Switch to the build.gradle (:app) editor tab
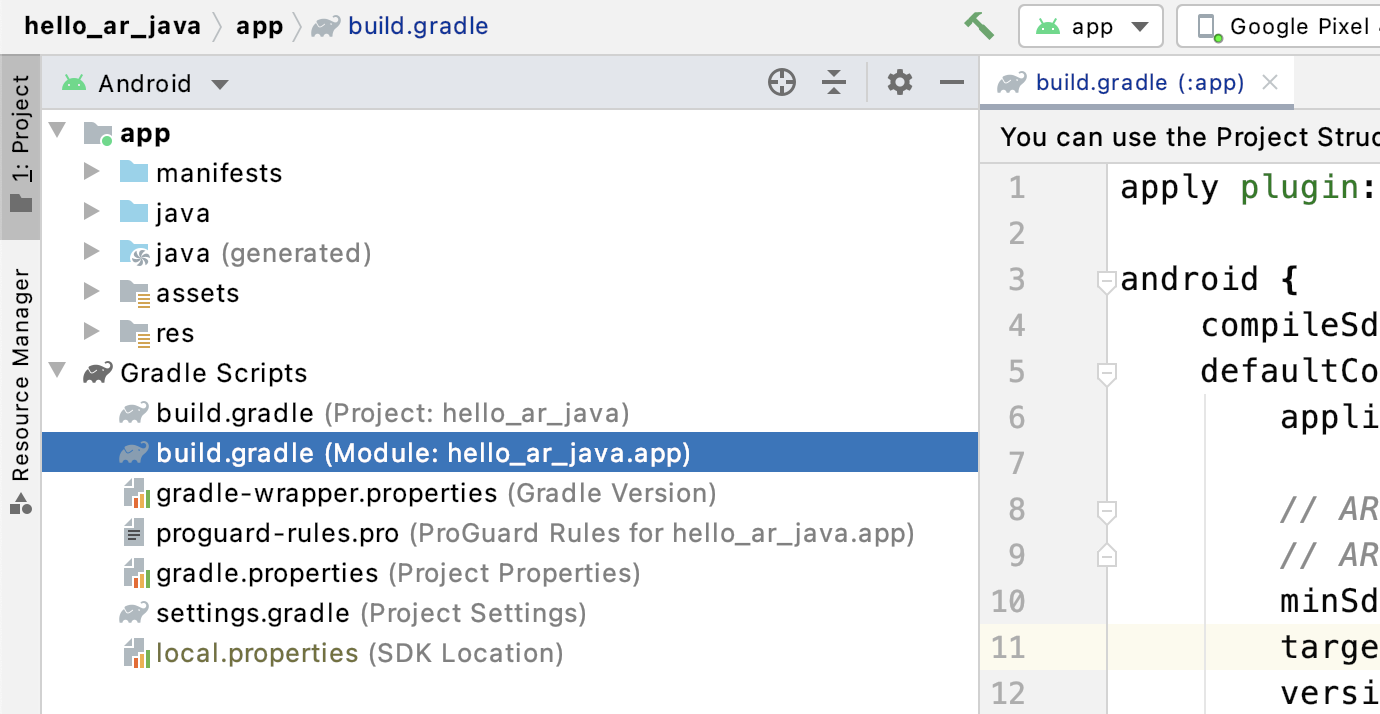The image size is (1380, 714). pos(1138,81)
